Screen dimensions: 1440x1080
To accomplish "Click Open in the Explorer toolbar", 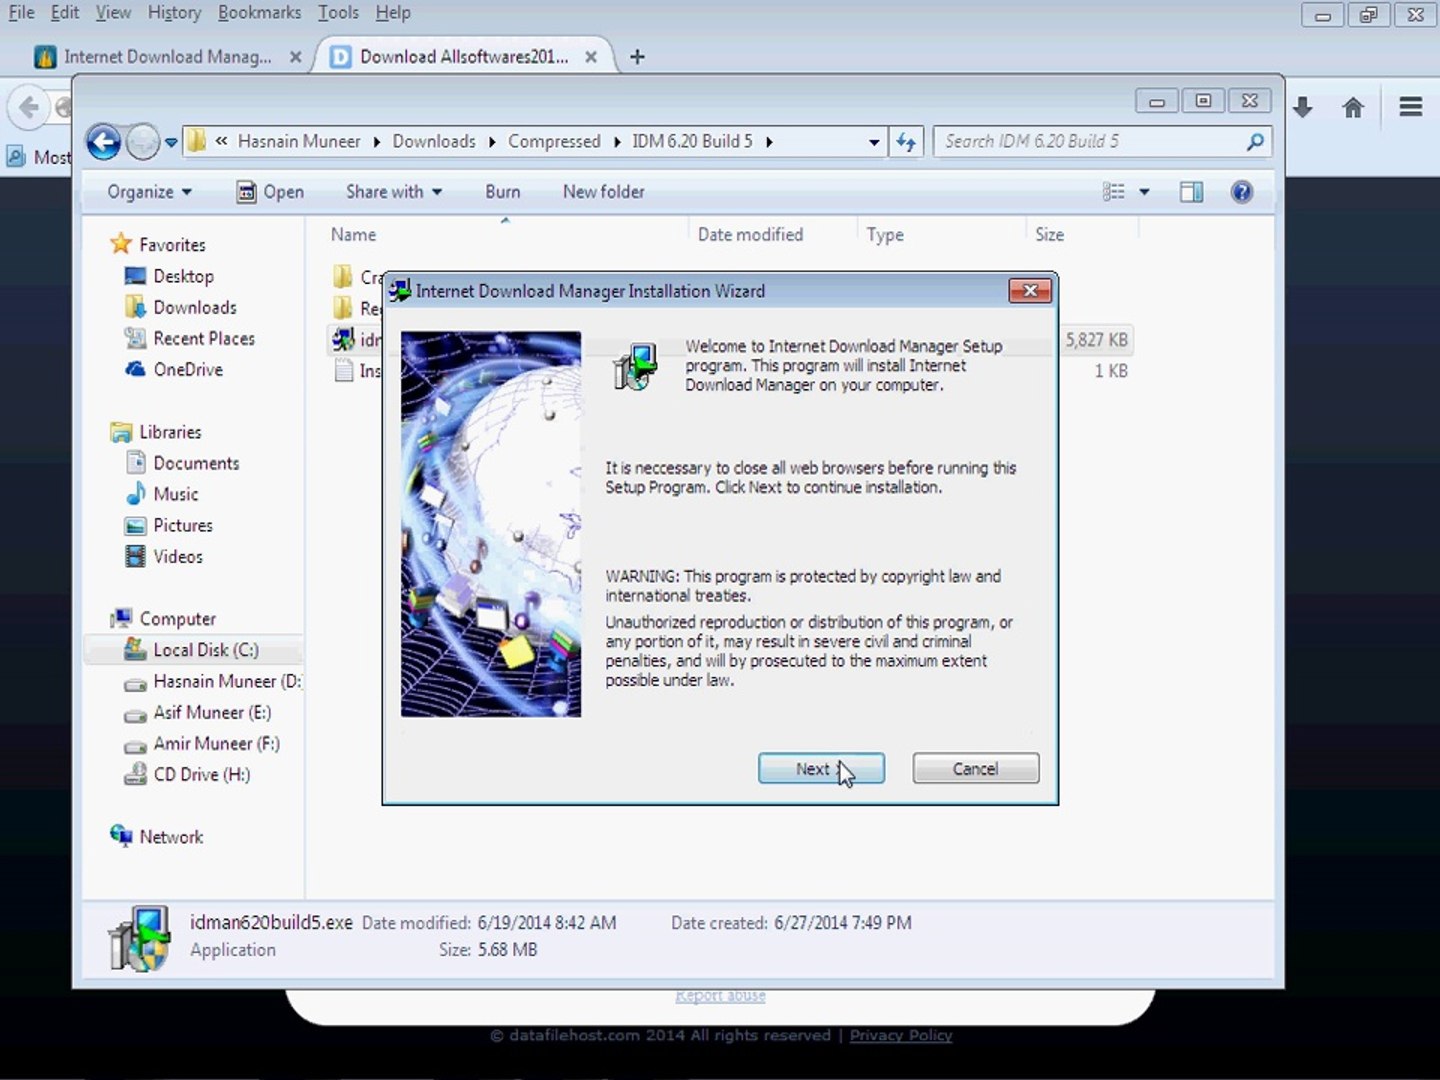I will click(x=270, y=192).
